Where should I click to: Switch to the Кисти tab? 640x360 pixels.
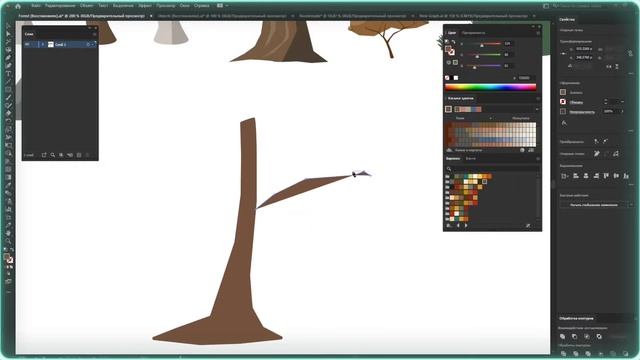pyautogui.click(x=471, y=158)
